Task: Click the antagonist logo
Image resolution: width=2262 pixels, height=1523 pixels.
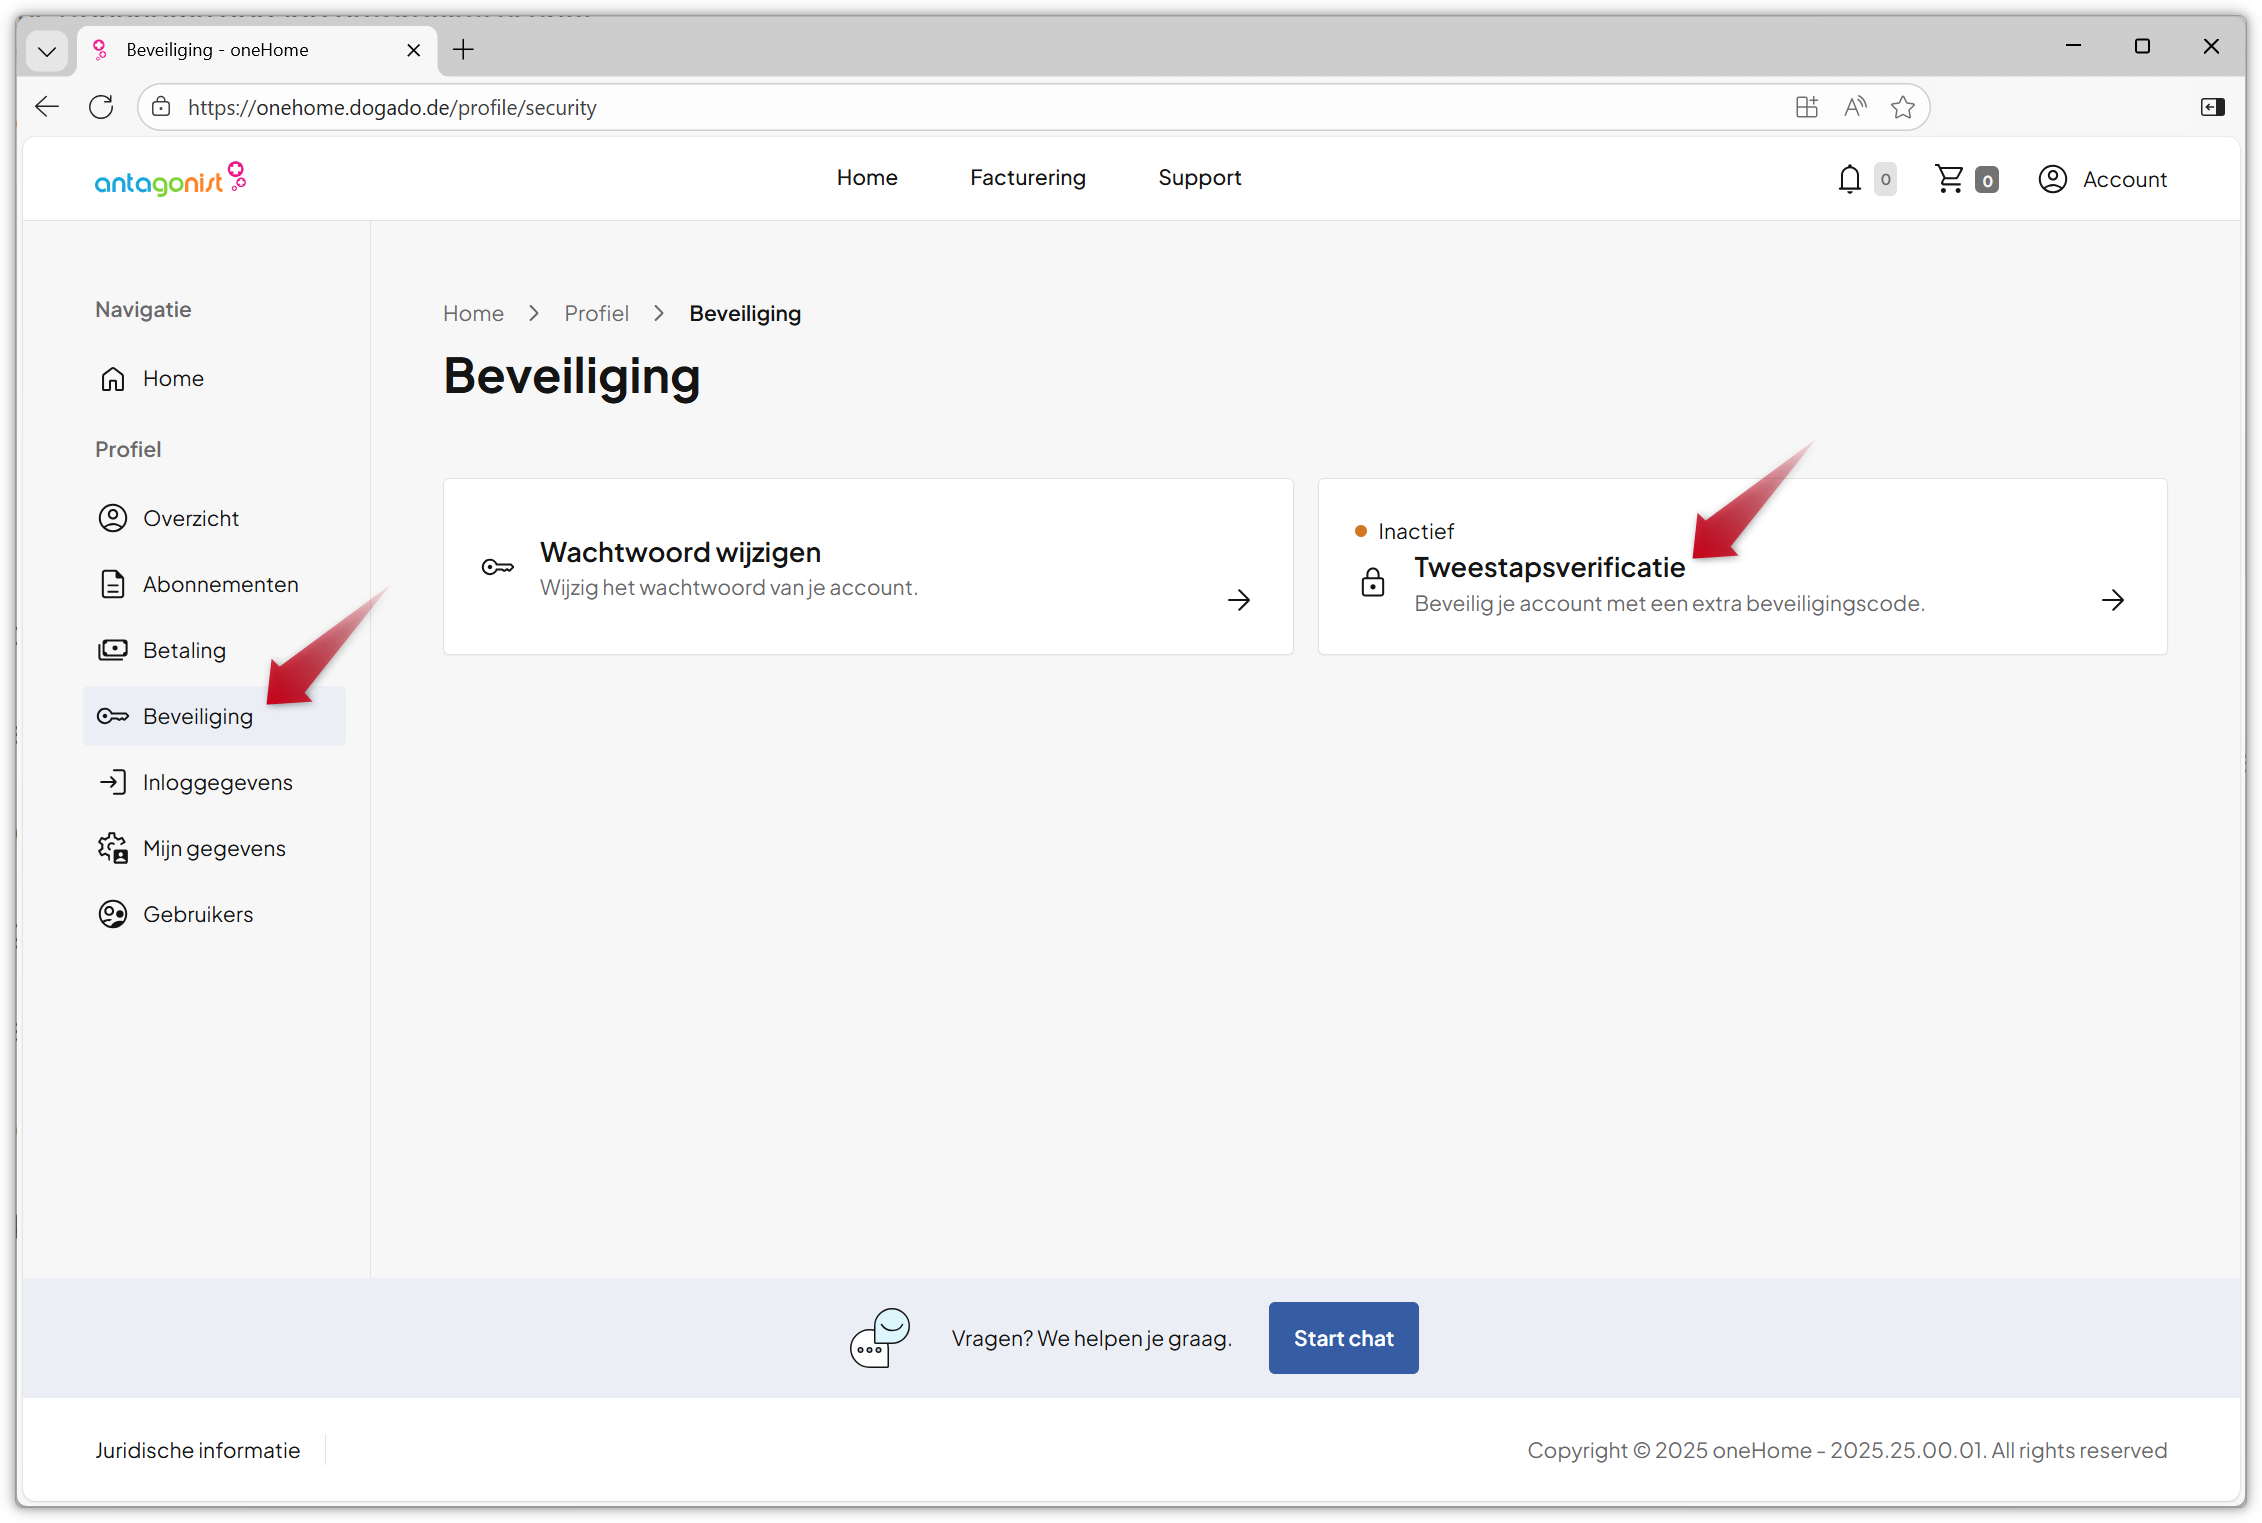Action: coord(170,178)
